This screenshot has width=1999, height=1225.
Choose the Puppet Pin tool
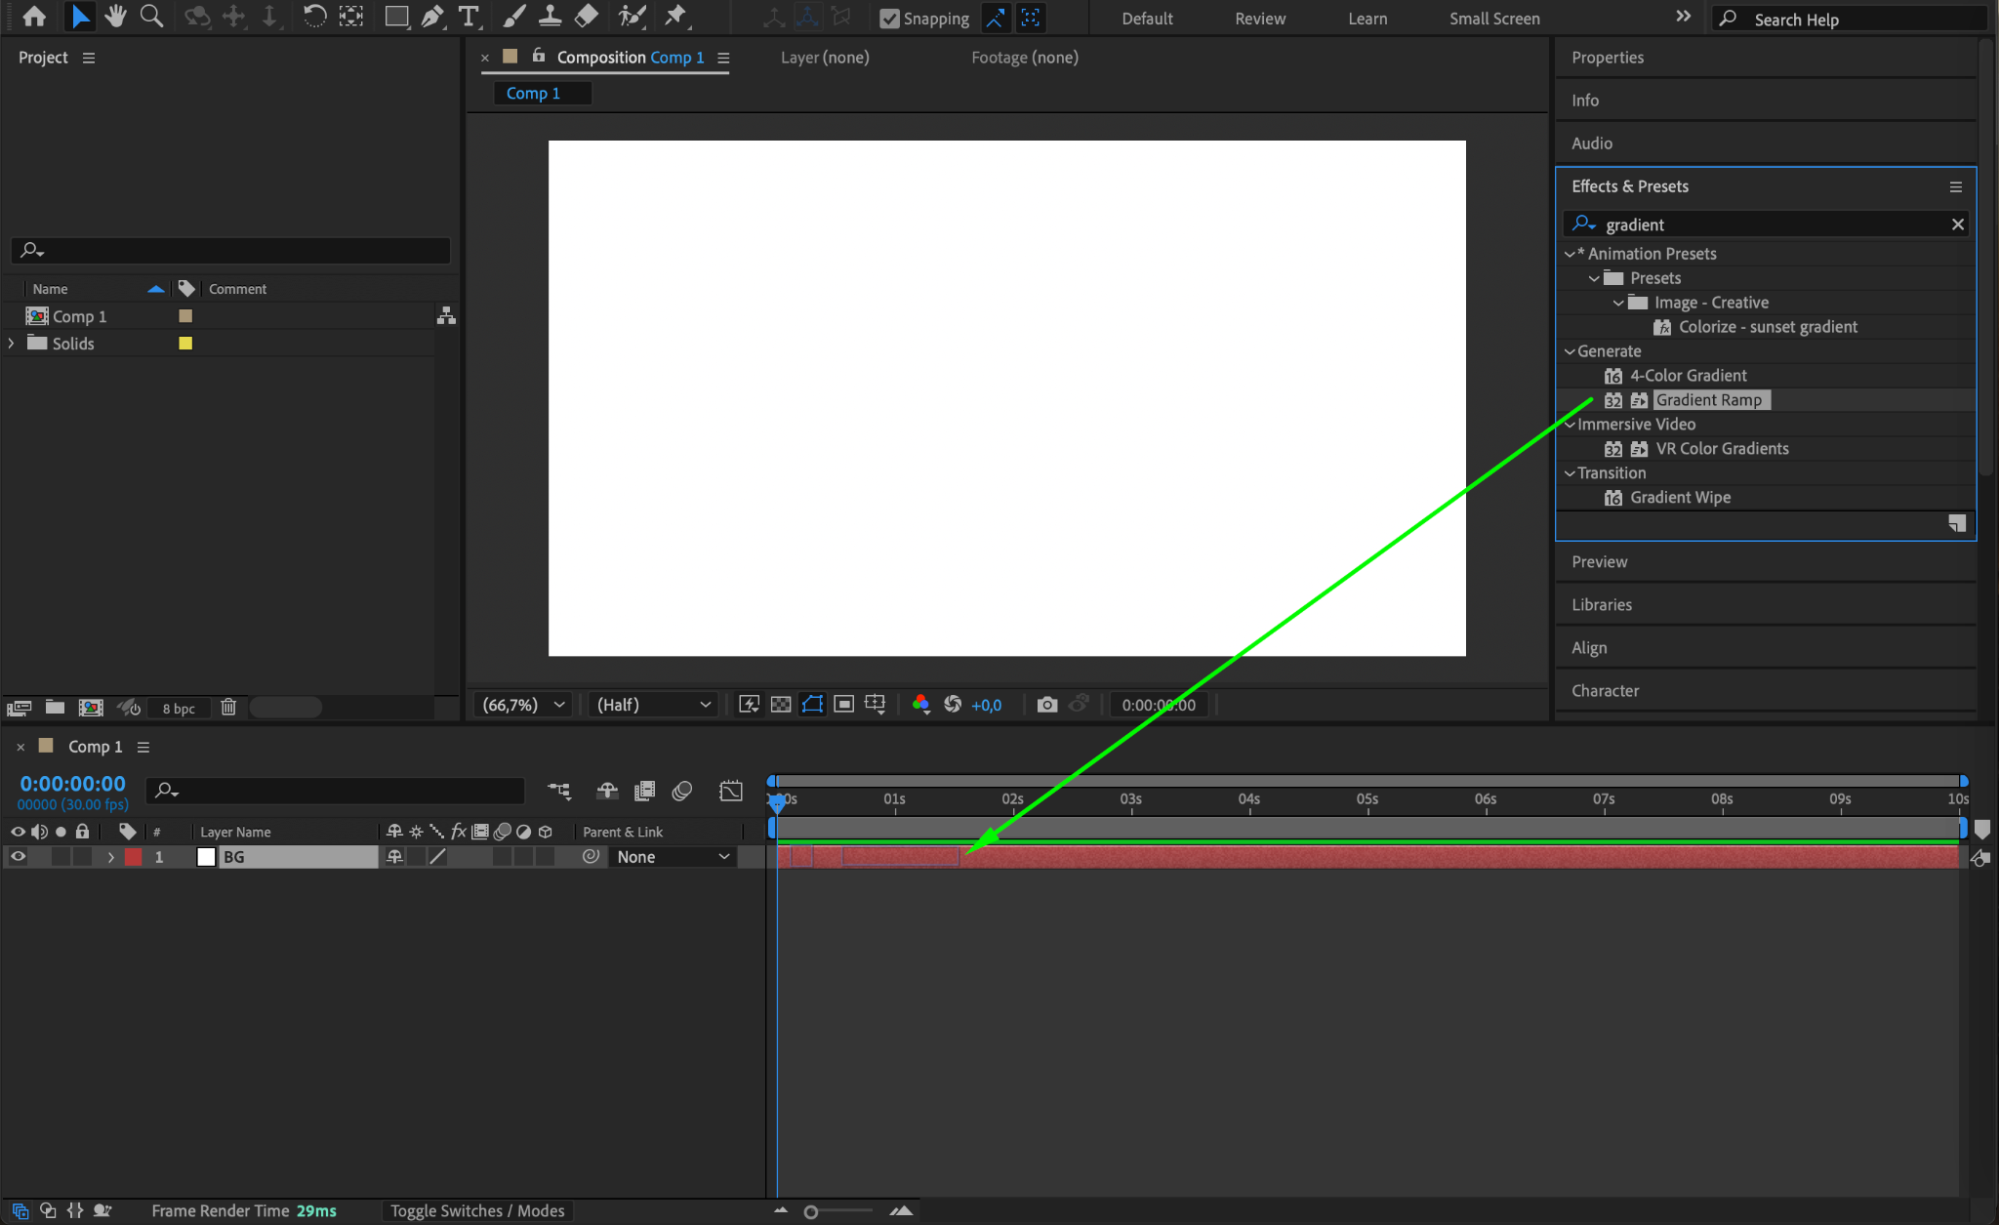pos(676,16)
